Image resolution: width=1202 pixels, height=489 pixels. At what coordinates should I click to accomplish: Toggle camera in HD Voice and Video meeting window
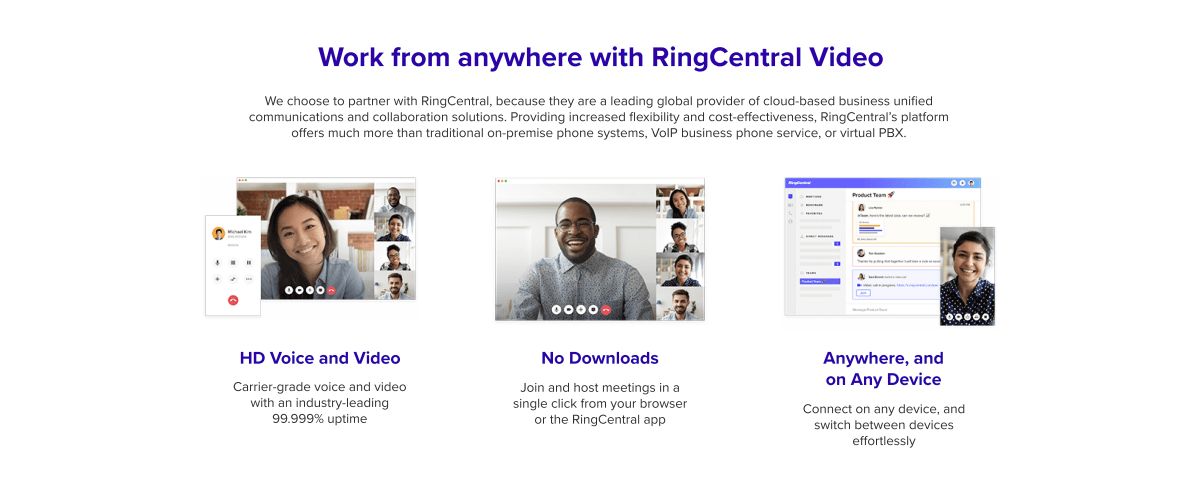click(x=299, y=290)
